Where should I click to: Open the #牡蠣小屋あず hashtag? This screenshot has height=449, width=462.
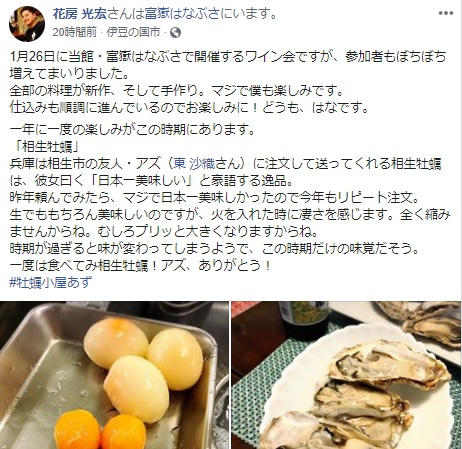pyautogui.click(x=50, y=282)
